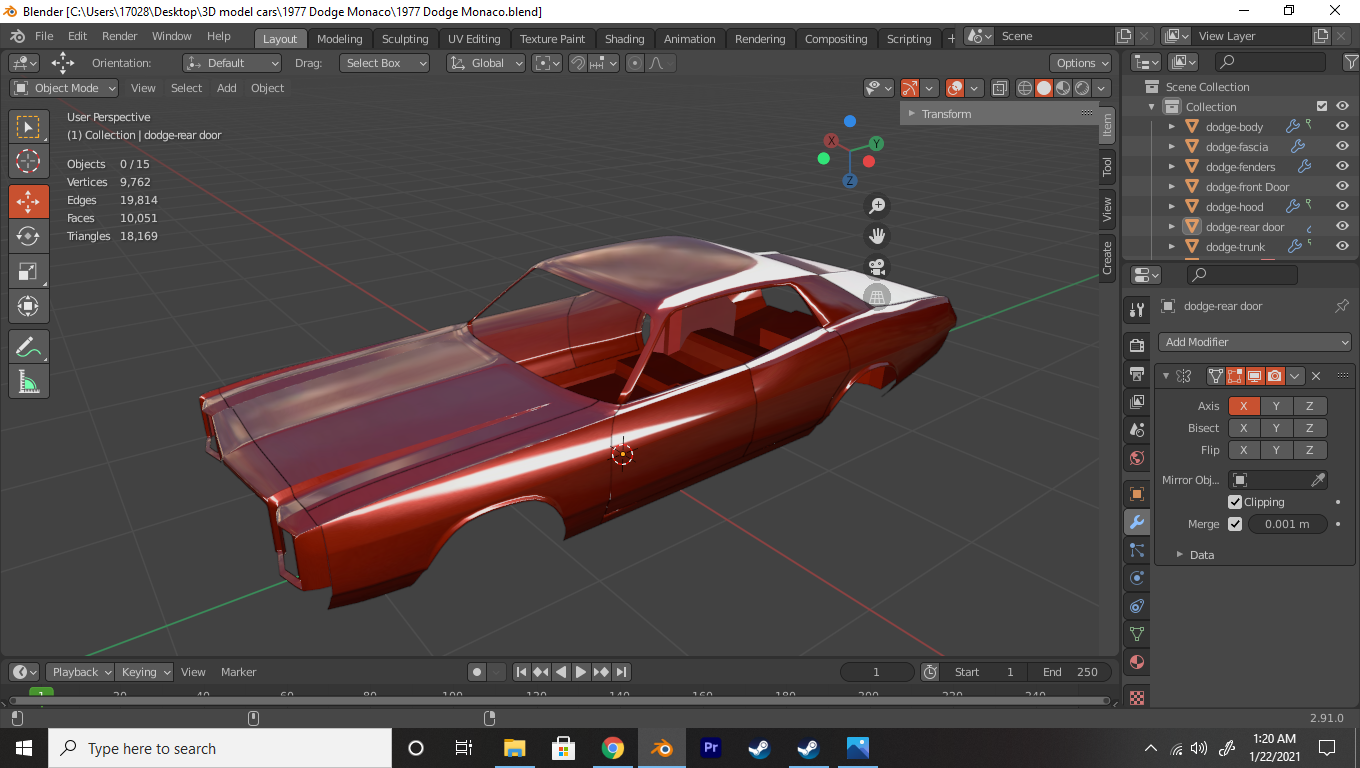Screen dimensions: 1360x768
Task: Hide dodge-body in viewport
Action: tap(1343, 127)
